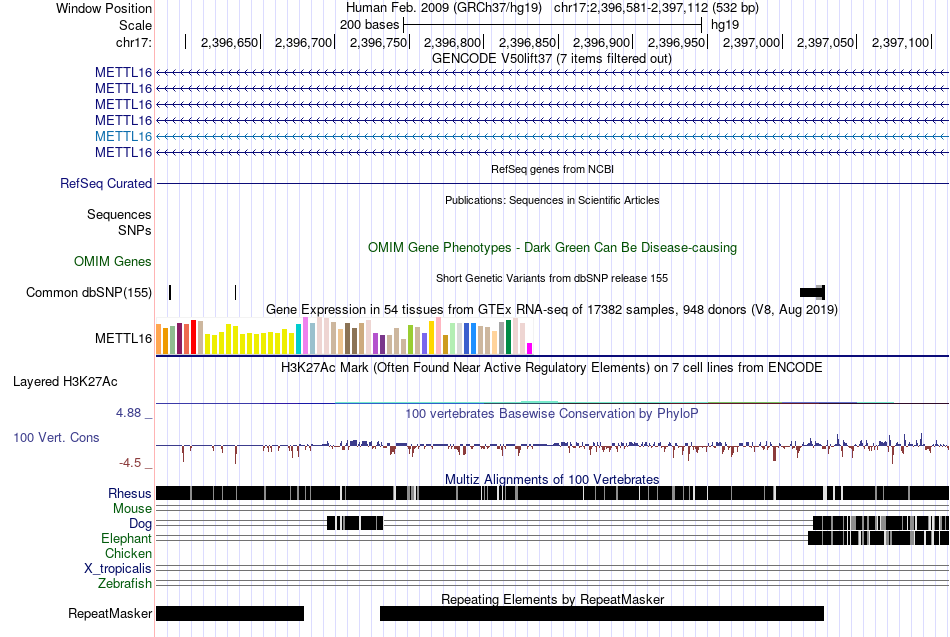Select the Layered H3K27Ac track label
Image resolution: width=950 pixels, height=637 pixels.
(65, 382)
